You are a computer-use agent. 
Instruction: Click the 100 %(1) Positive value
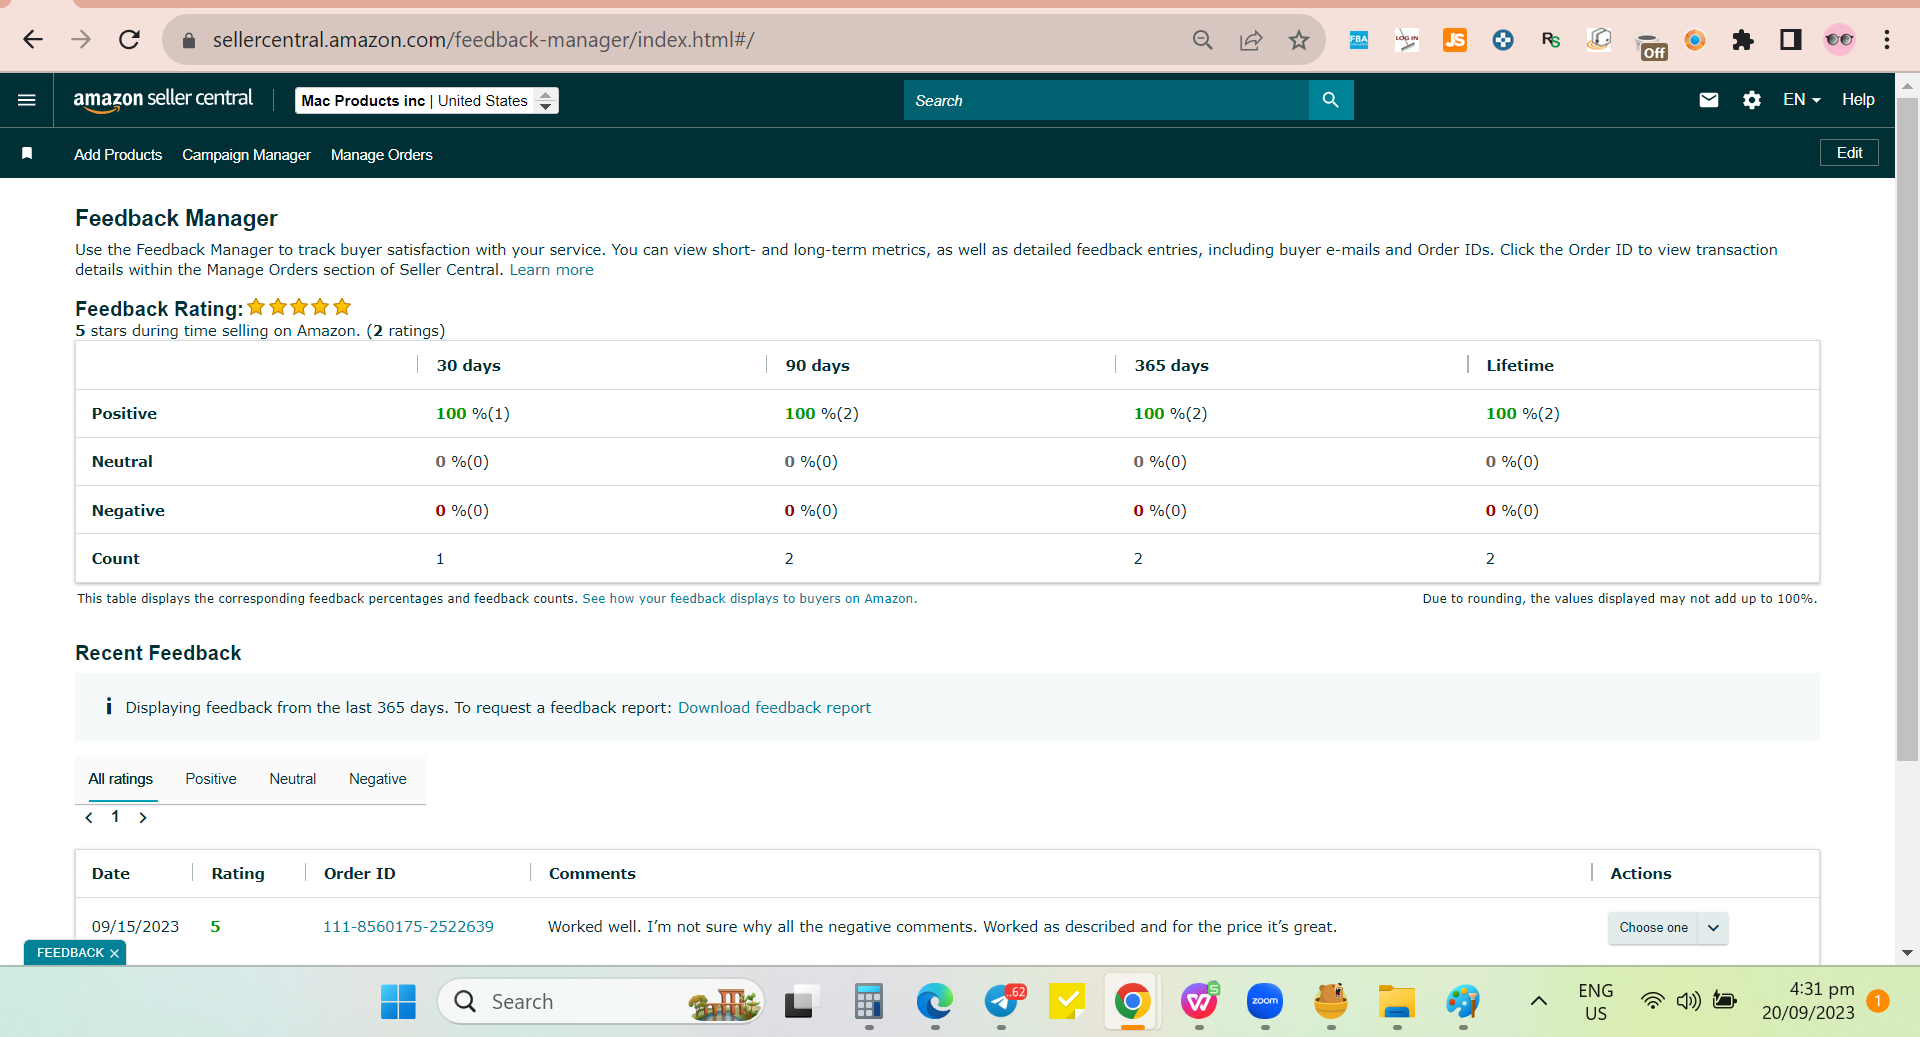coord(473,414)
